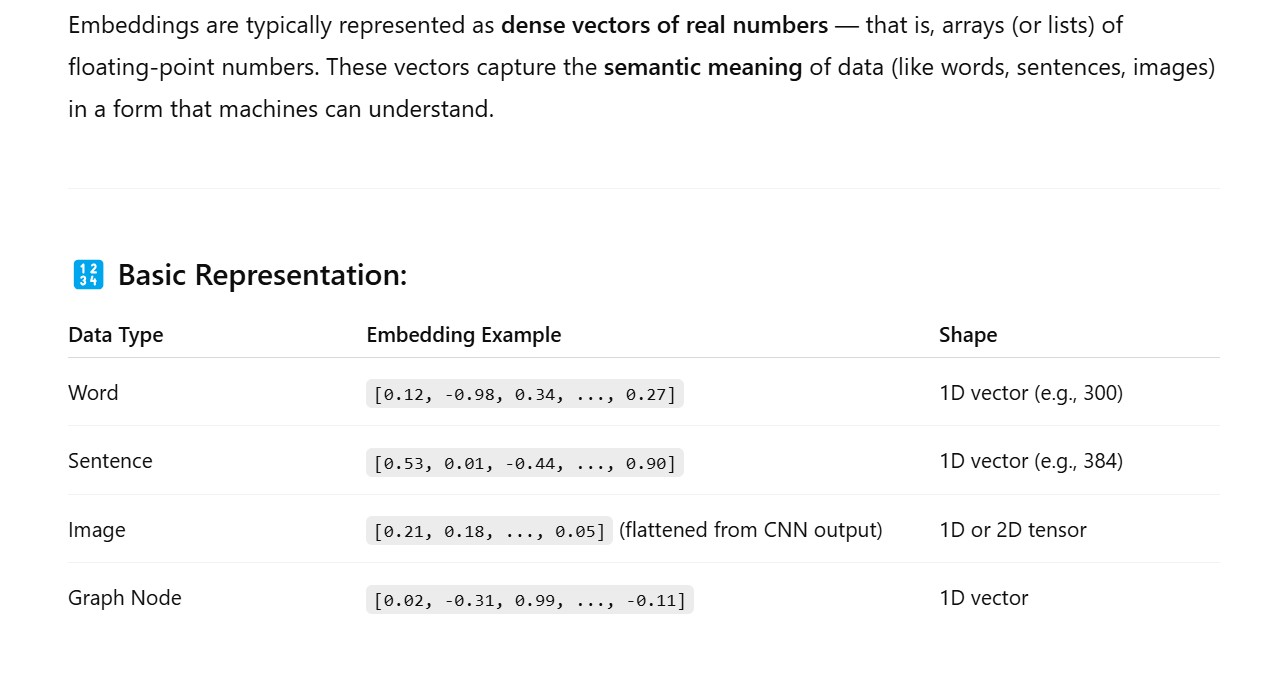The image size is (1286, 687).
Task: Select the 1D vector (e.g., 384) cell
Action: 1031,461
